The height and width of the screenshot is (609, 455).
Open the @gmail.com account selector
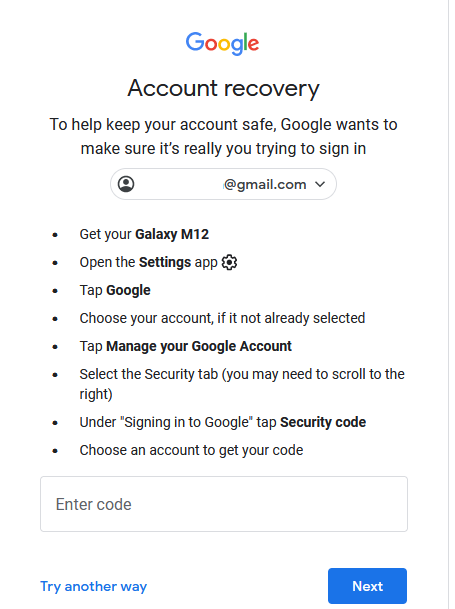[223, 184]
